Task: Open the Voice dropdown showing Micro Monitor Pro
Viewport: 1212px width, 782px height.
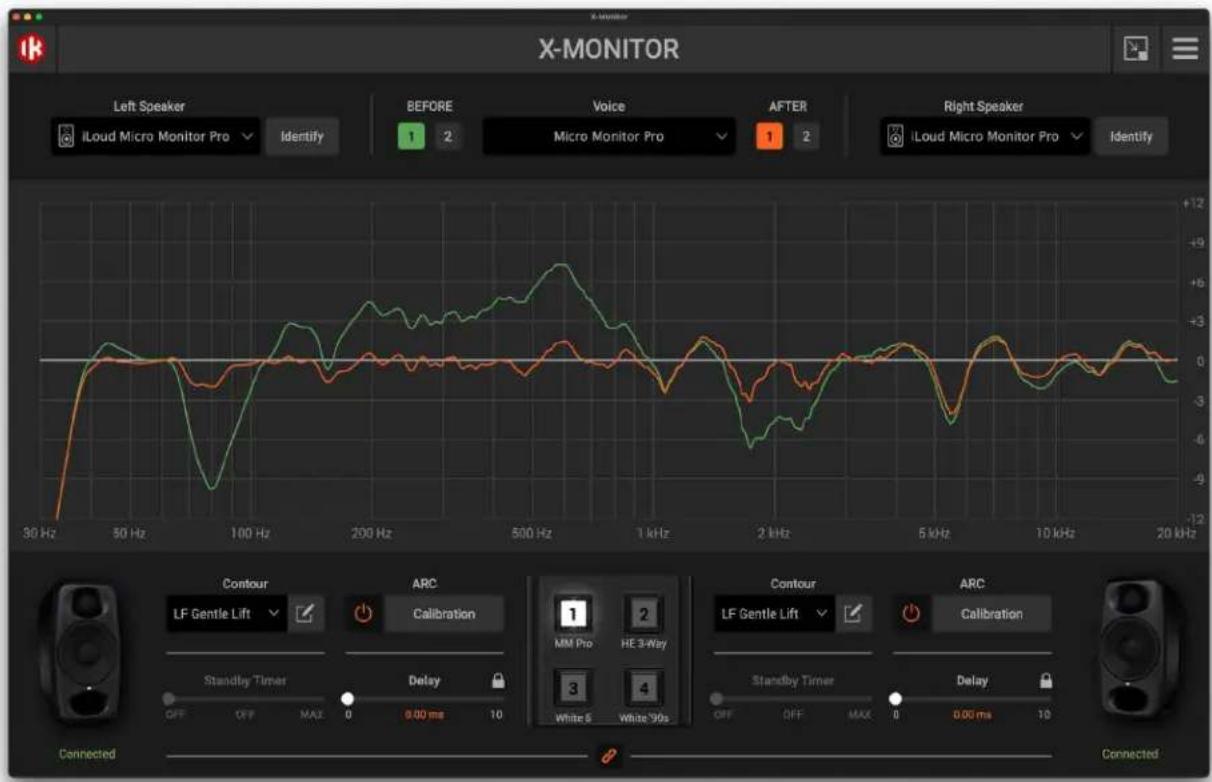Action: point(609,137)
